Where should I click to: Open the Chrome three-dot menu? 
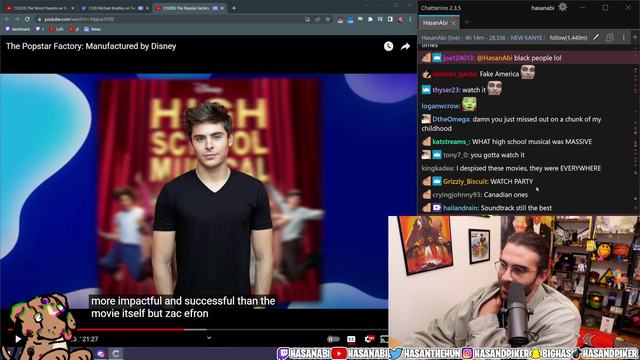410,19
